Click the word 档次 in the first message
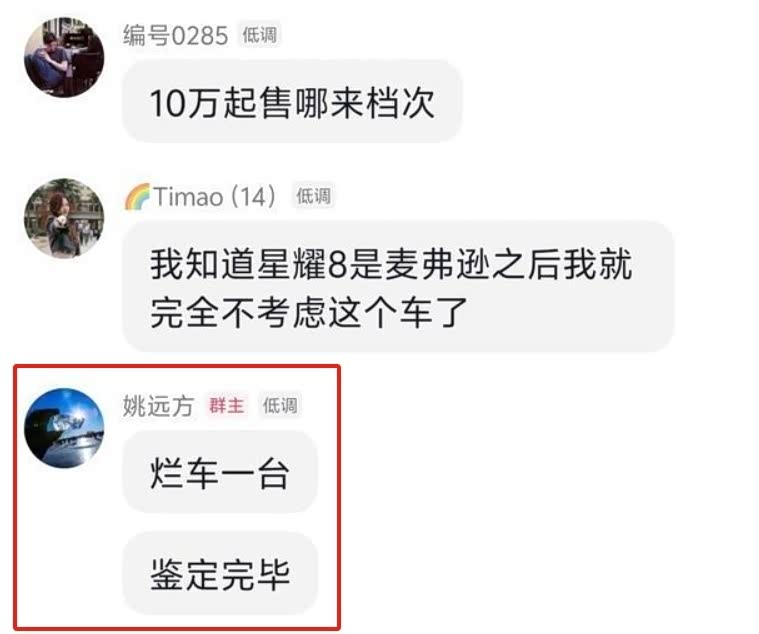Screen dimensions: 759x634 [x=399, y=103]
